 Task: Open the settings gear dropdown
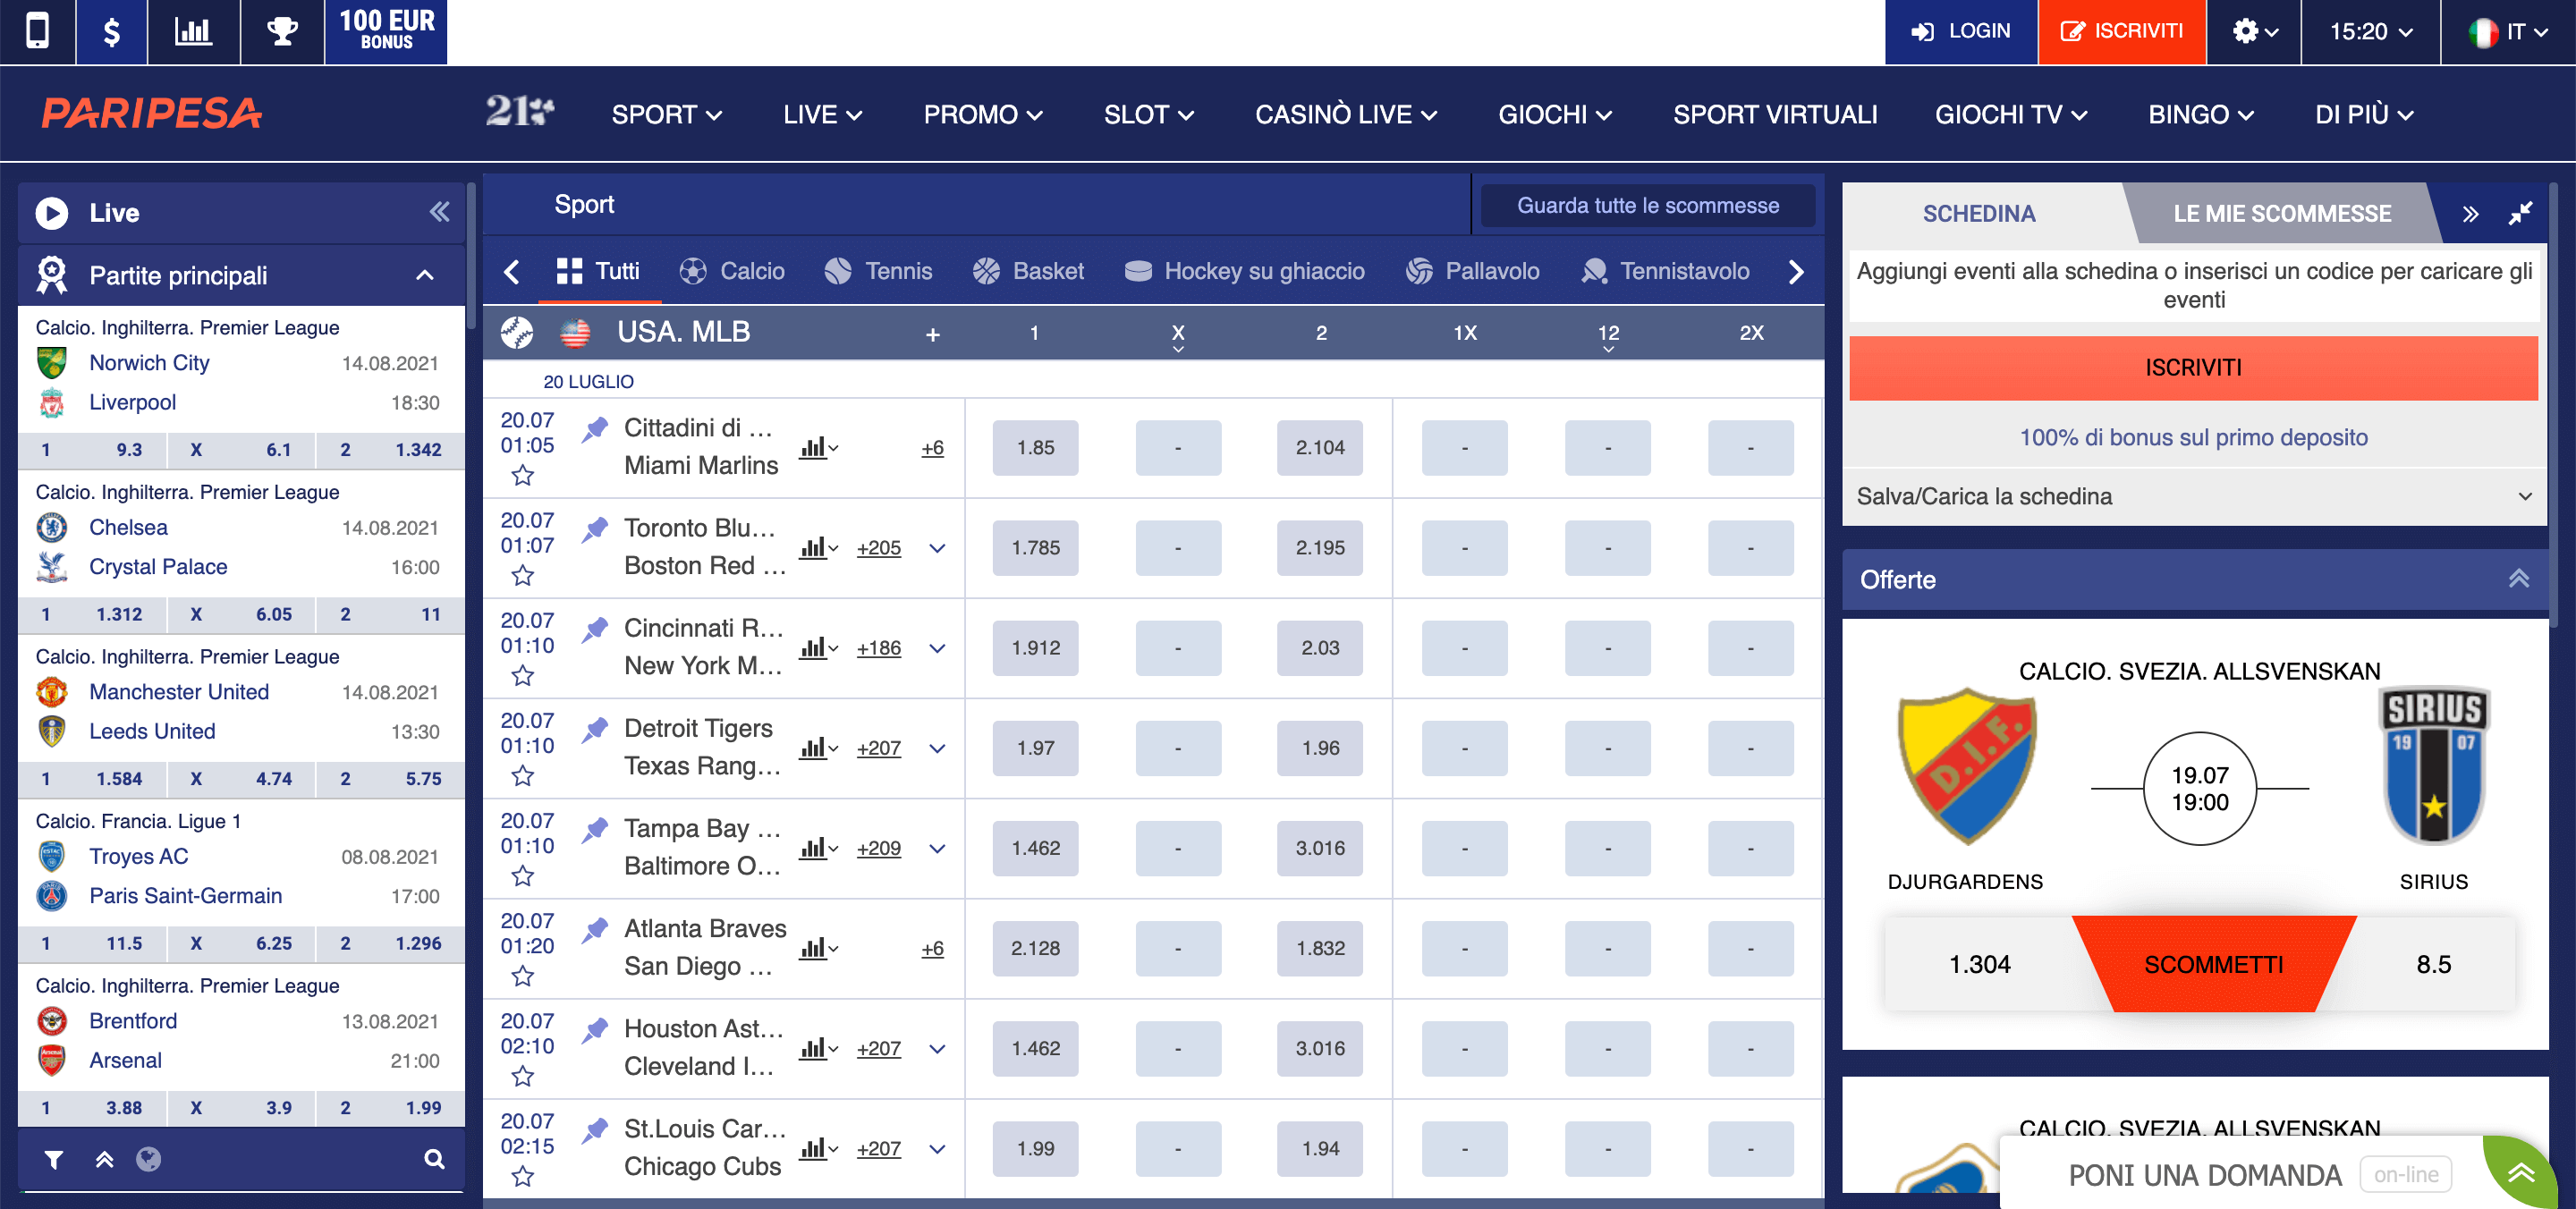coord(2254,31)
